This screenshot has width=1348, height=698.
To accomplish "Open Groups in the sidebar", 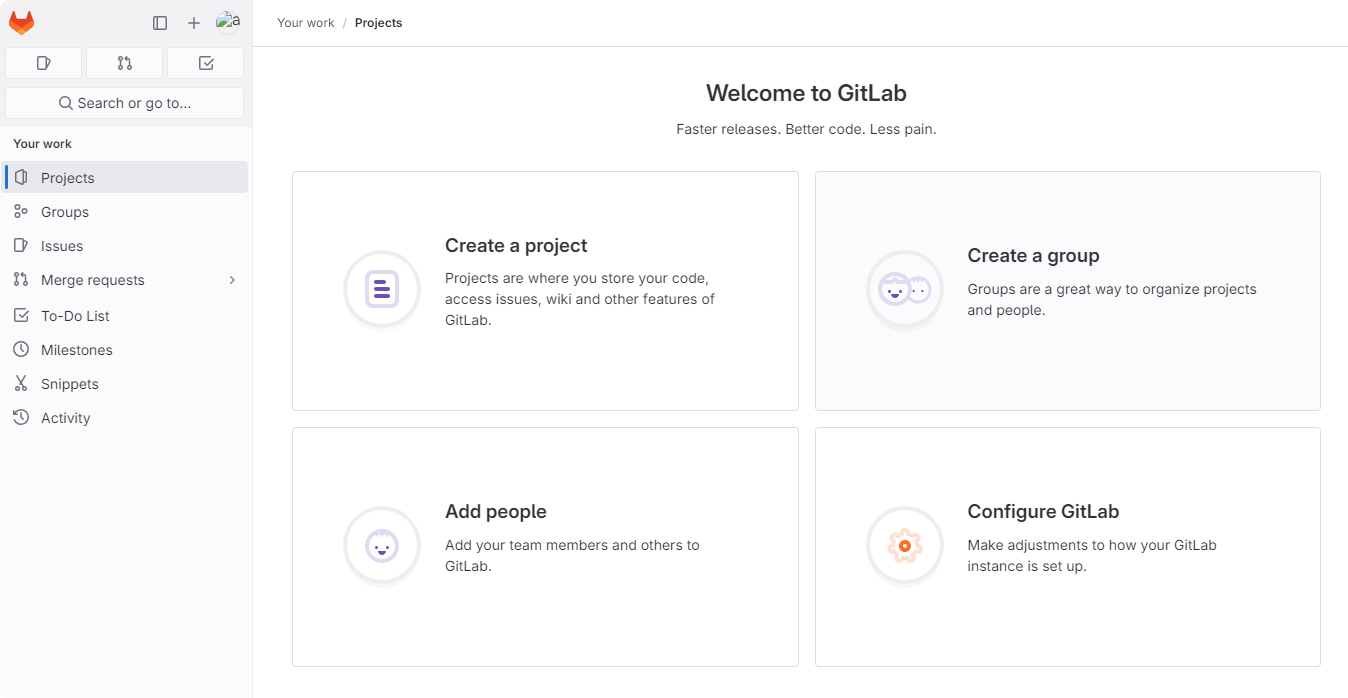I will click(126, 212).
